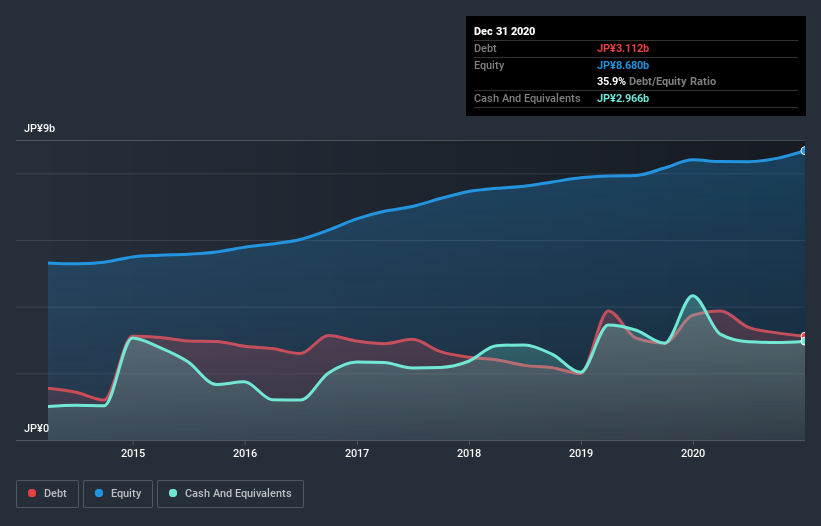Click the 2016 x-axis label

pyautogui.click(x=245, y=453)
